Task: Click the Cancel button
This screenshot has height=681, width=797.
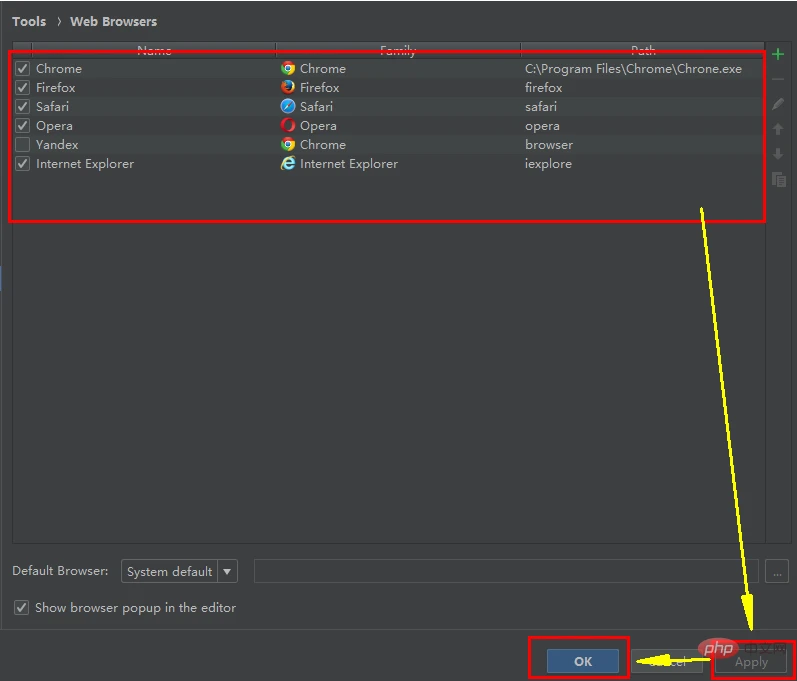Action: coord(667,661)
